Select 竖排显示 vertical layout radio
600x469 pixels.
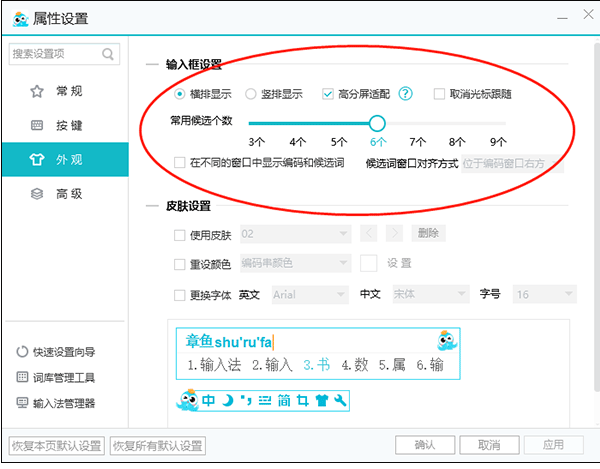251,94
